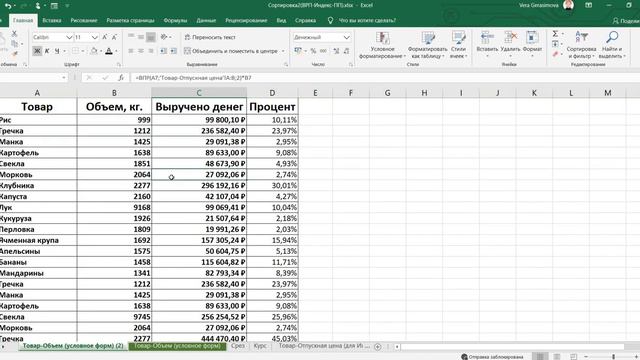Viewport: 640px width, 360px height.
Task: Open the Рецензирование ribbon tab
Action: pos(246,20)
